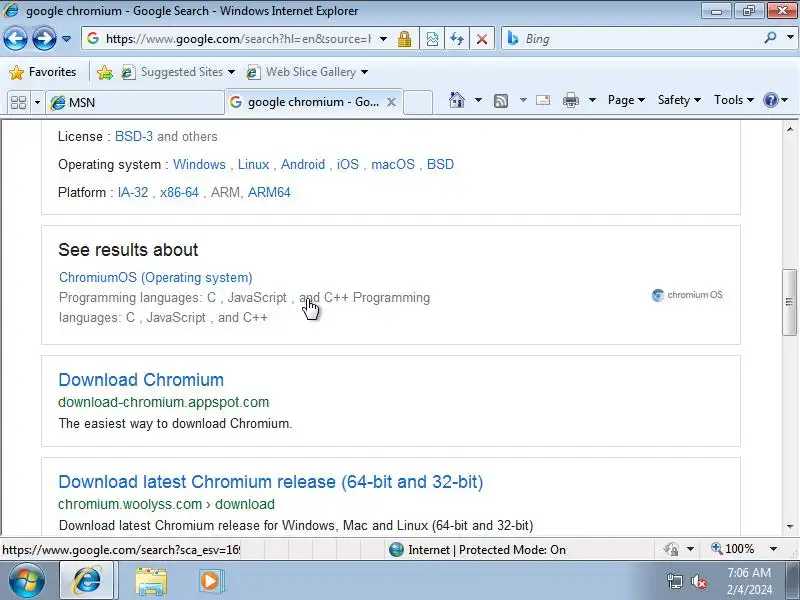800x600 pixels.
Task: Open Windows Explorer from the taskbar
Action: point(151,581)
